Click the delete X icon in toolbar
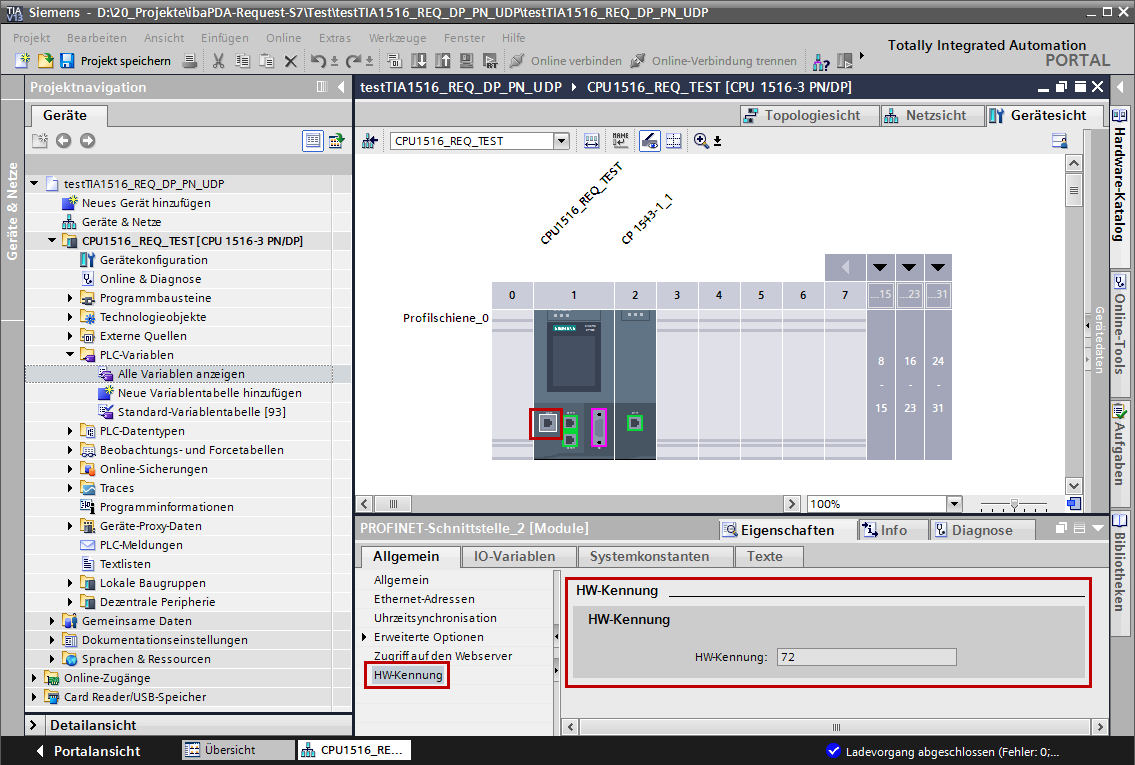 (x=291, y=61)
